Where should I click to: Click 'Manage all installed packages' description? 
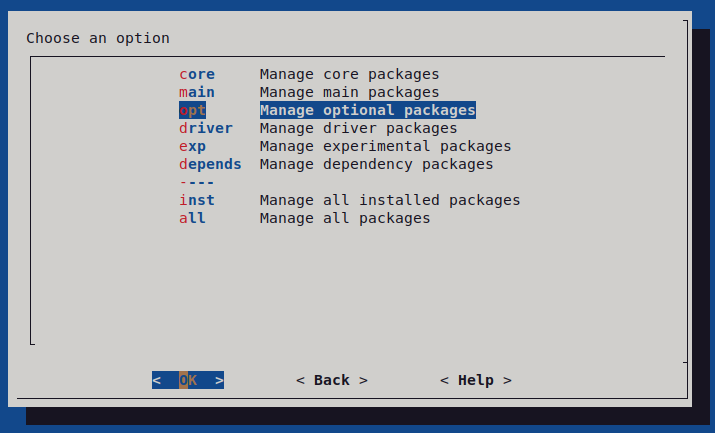point(390,200)
